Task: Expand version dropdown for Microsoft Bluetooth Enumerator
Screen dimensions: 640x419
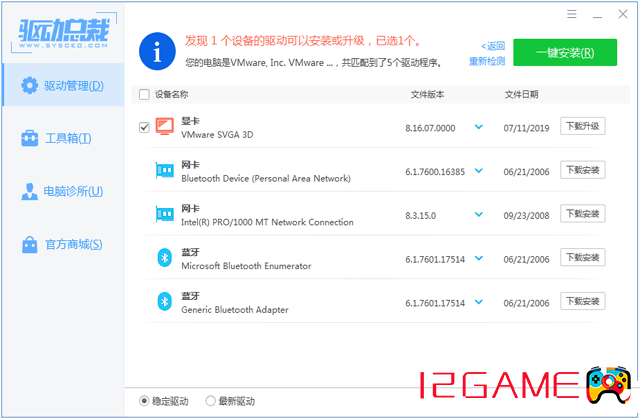Action: point(479,258)
